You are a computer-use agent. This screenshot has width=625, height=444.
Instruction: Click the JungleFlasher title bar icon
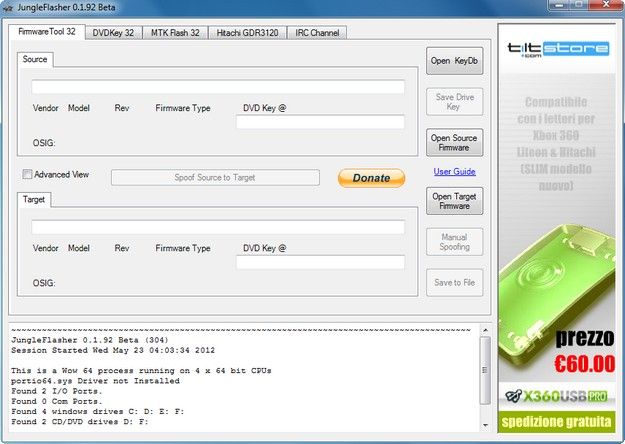(x=7, y=8)
